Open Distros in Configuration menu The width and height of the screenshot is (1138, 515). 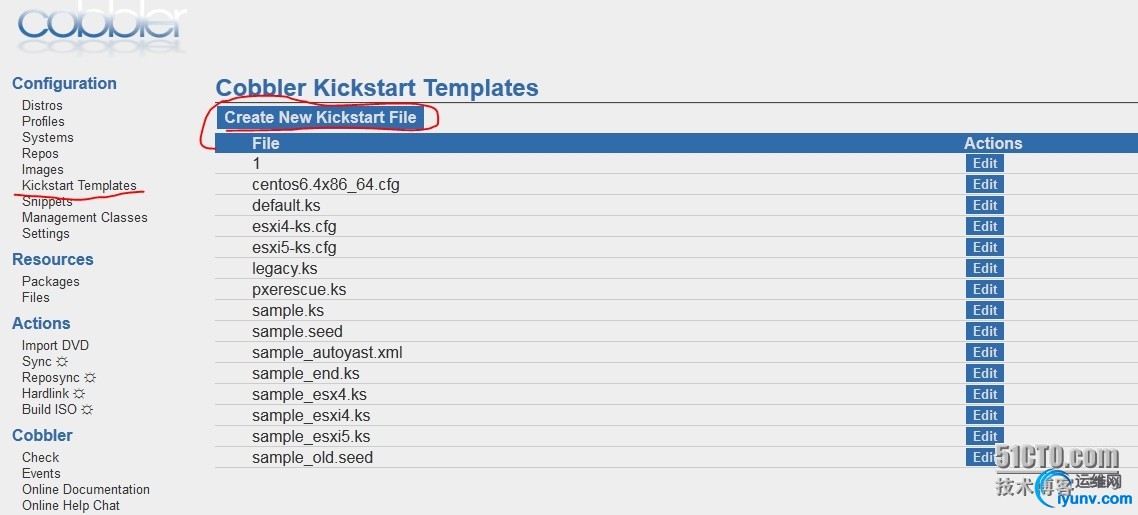[x=42, y=105]
